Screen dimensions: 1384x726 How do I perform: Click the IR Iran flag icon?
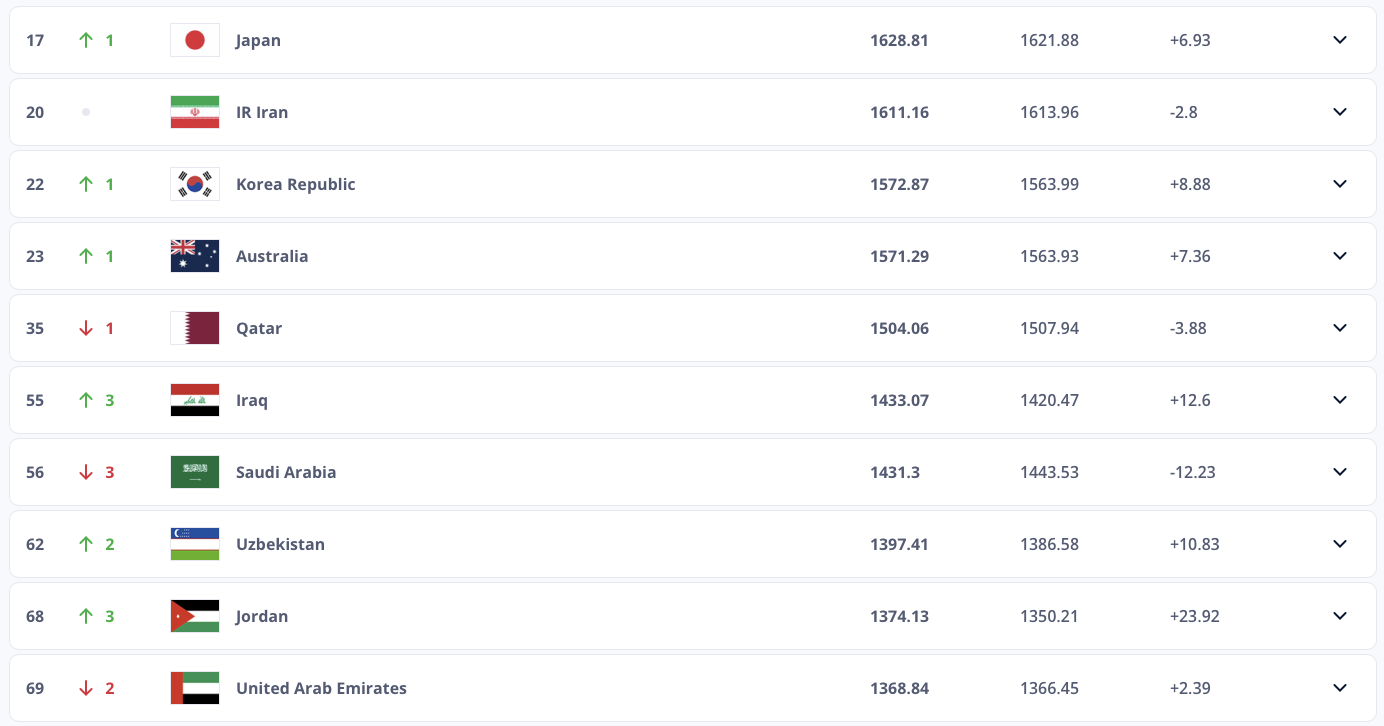pos(195,112)
